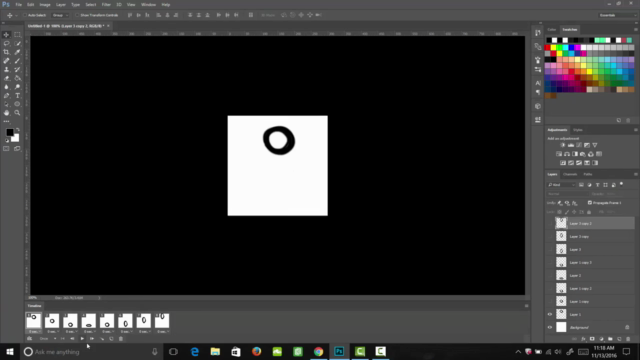Toggle Show Transform Controls checkbox
The height and width of the screenshot is (360, 640).
coord(77,15)
